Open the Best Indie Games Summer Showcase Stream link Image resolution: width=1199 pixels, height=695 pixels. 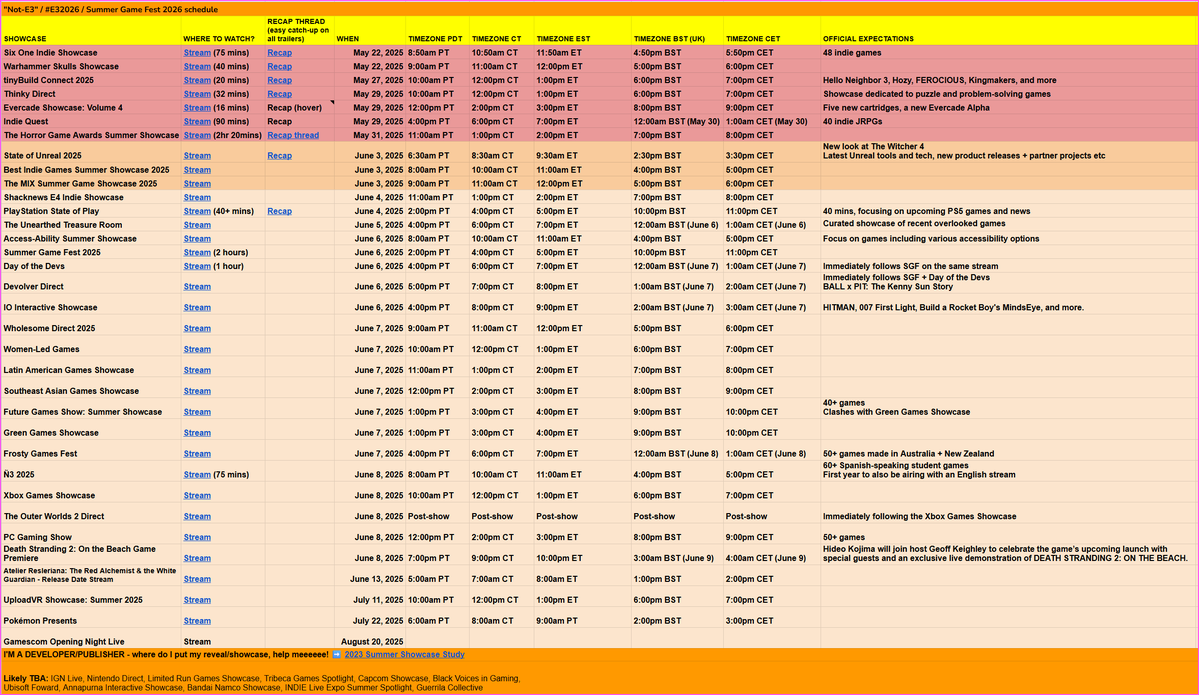[x=197, y=170]
